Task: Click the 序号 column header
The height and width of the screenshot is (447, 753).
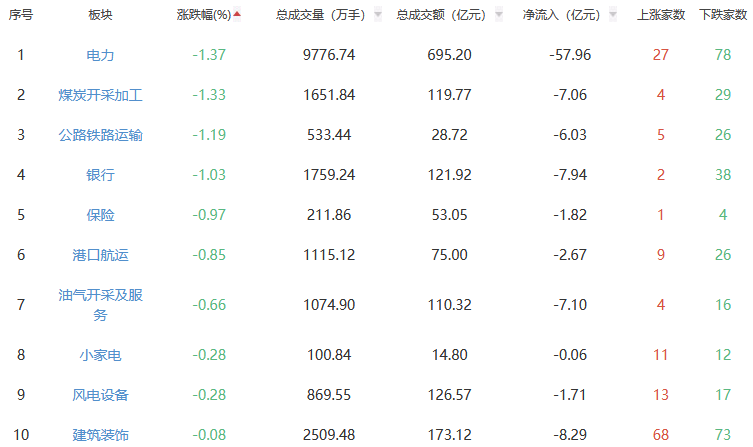Action: tap(21, 15)
